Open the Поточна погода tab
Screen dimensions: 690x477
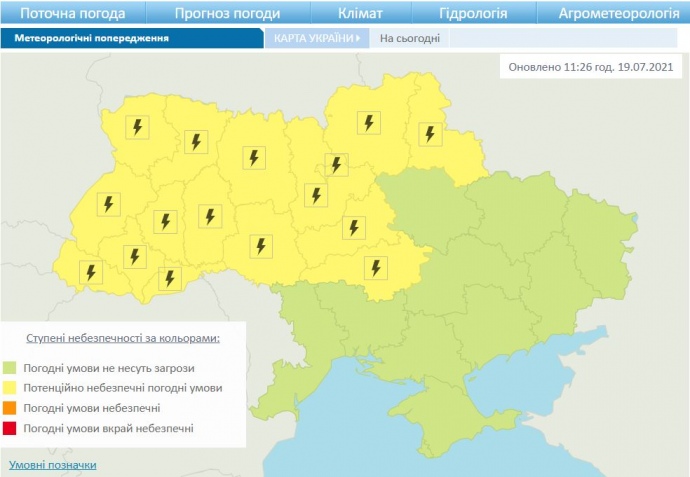pyautogui.click(x=73, y=13)
